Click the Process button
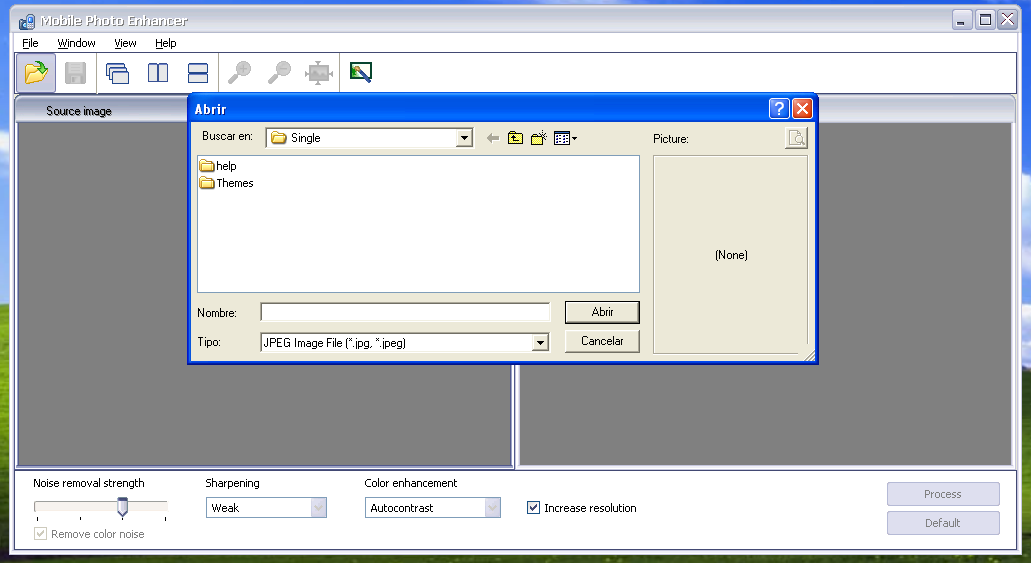This screenshot has width=1031, height=563. coord(943,494)
